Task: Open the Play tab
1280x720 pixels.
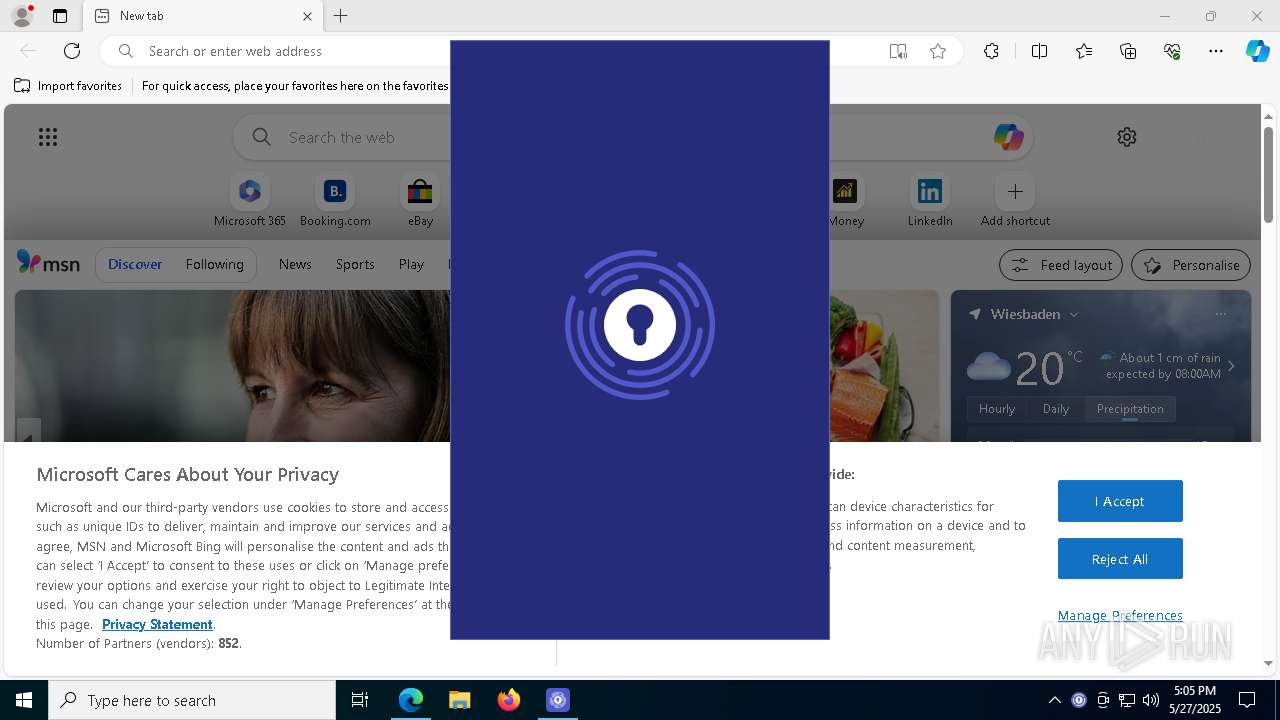Action: click(411, 264)
